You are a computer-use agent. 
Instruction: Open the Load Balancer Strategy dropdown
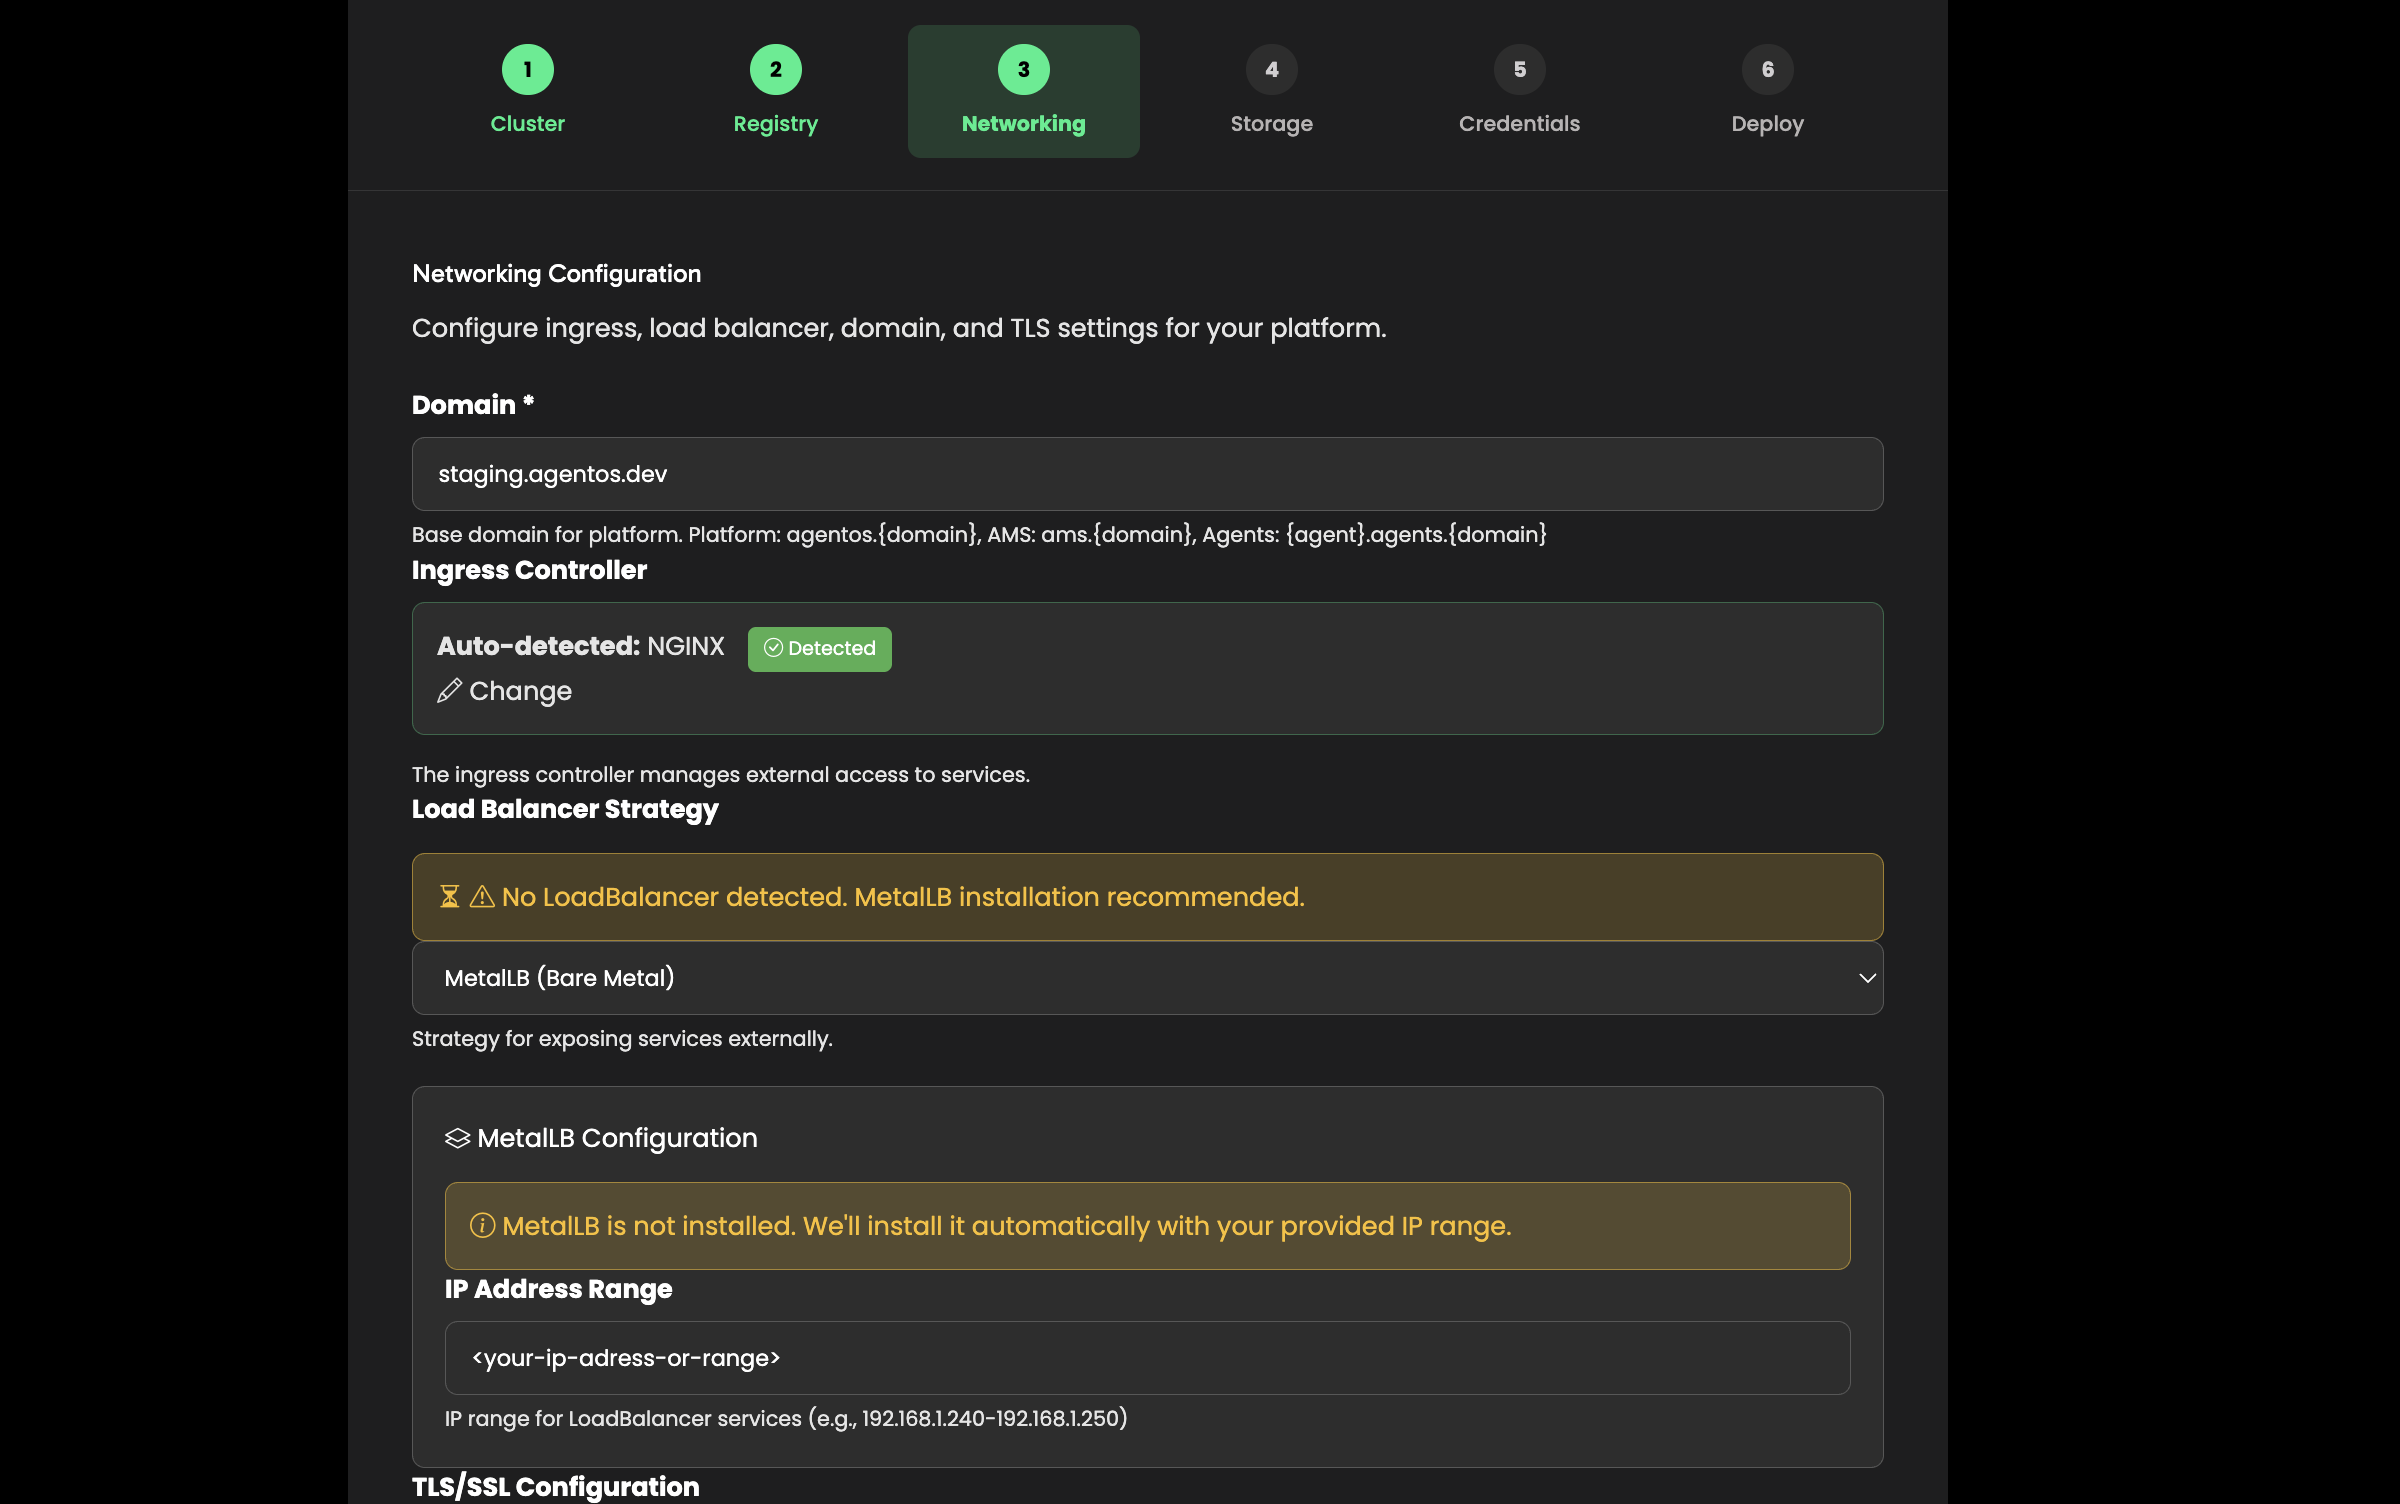1146,978
